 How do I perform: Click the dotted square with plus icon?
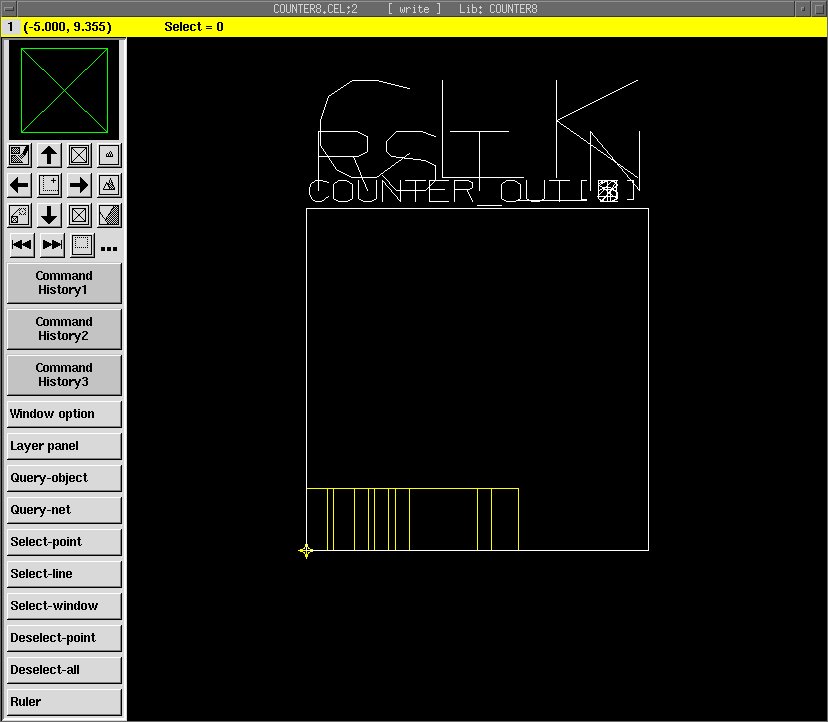pyautogui.click(x=49, y=185)
